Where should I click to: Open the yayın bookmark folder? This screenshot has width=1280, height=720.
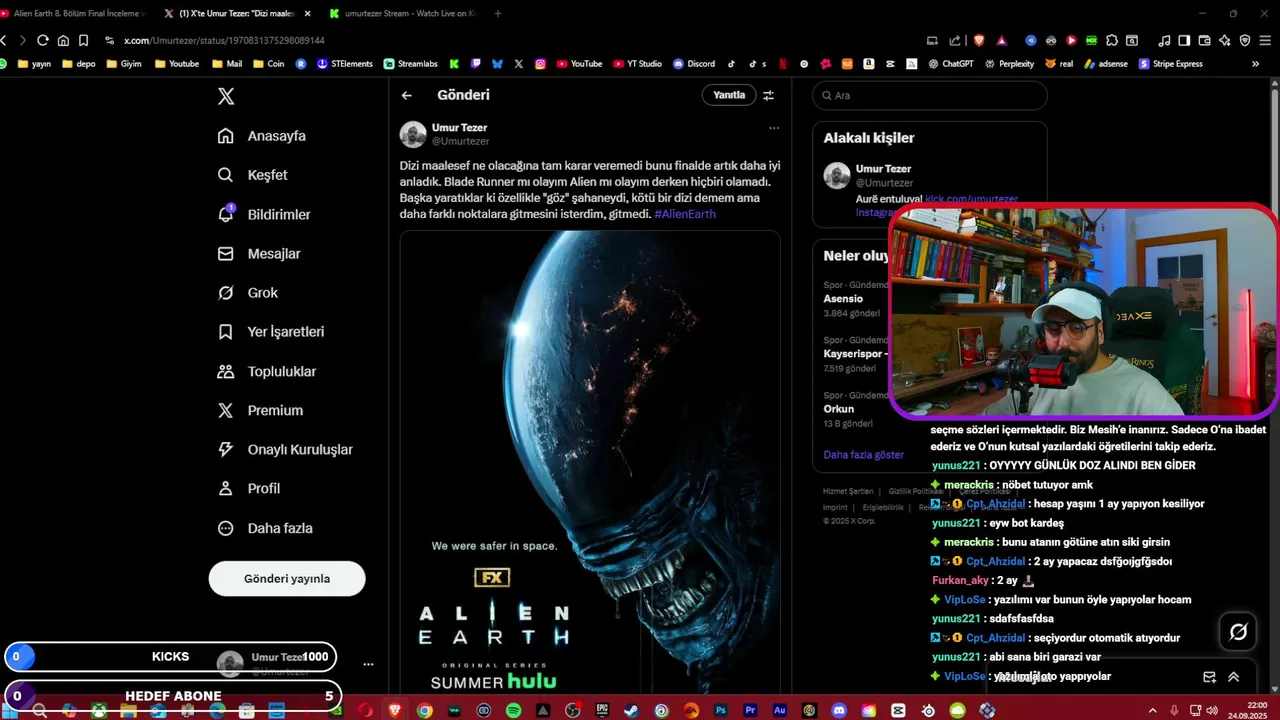(x=32, y=64)
